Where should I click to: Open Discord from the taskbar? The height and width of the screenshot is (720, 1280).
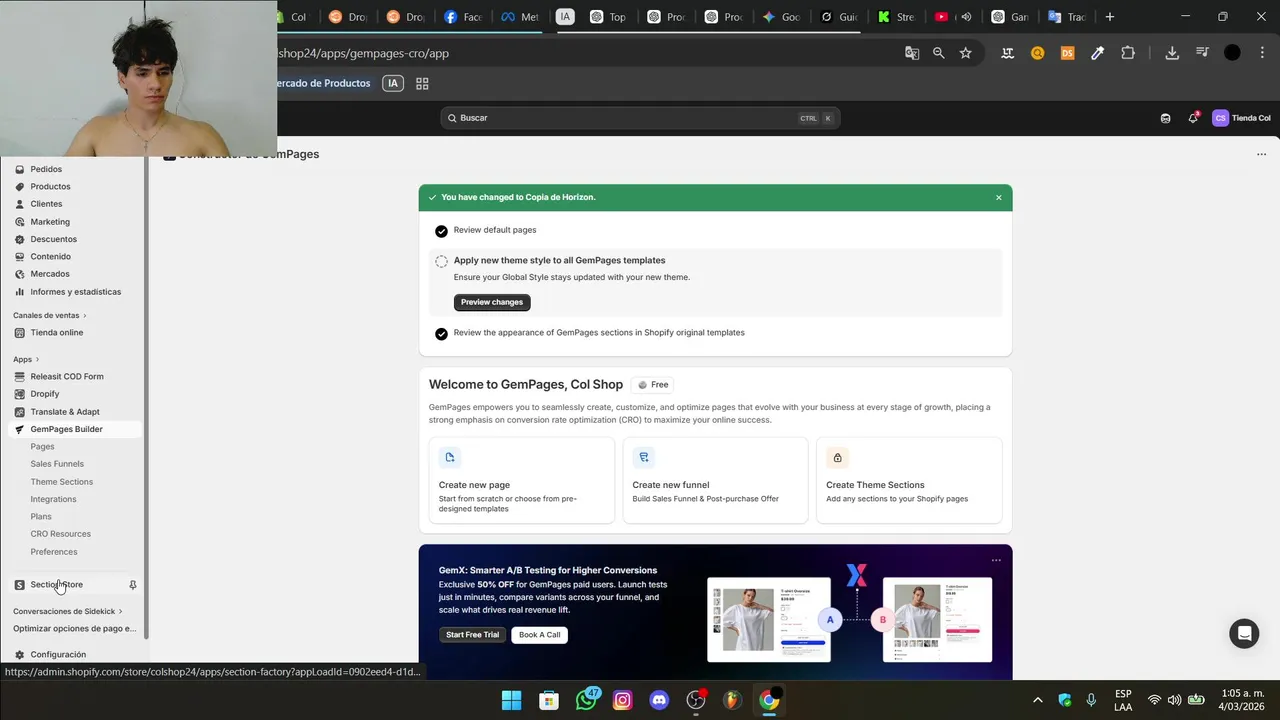pos(659,700)
